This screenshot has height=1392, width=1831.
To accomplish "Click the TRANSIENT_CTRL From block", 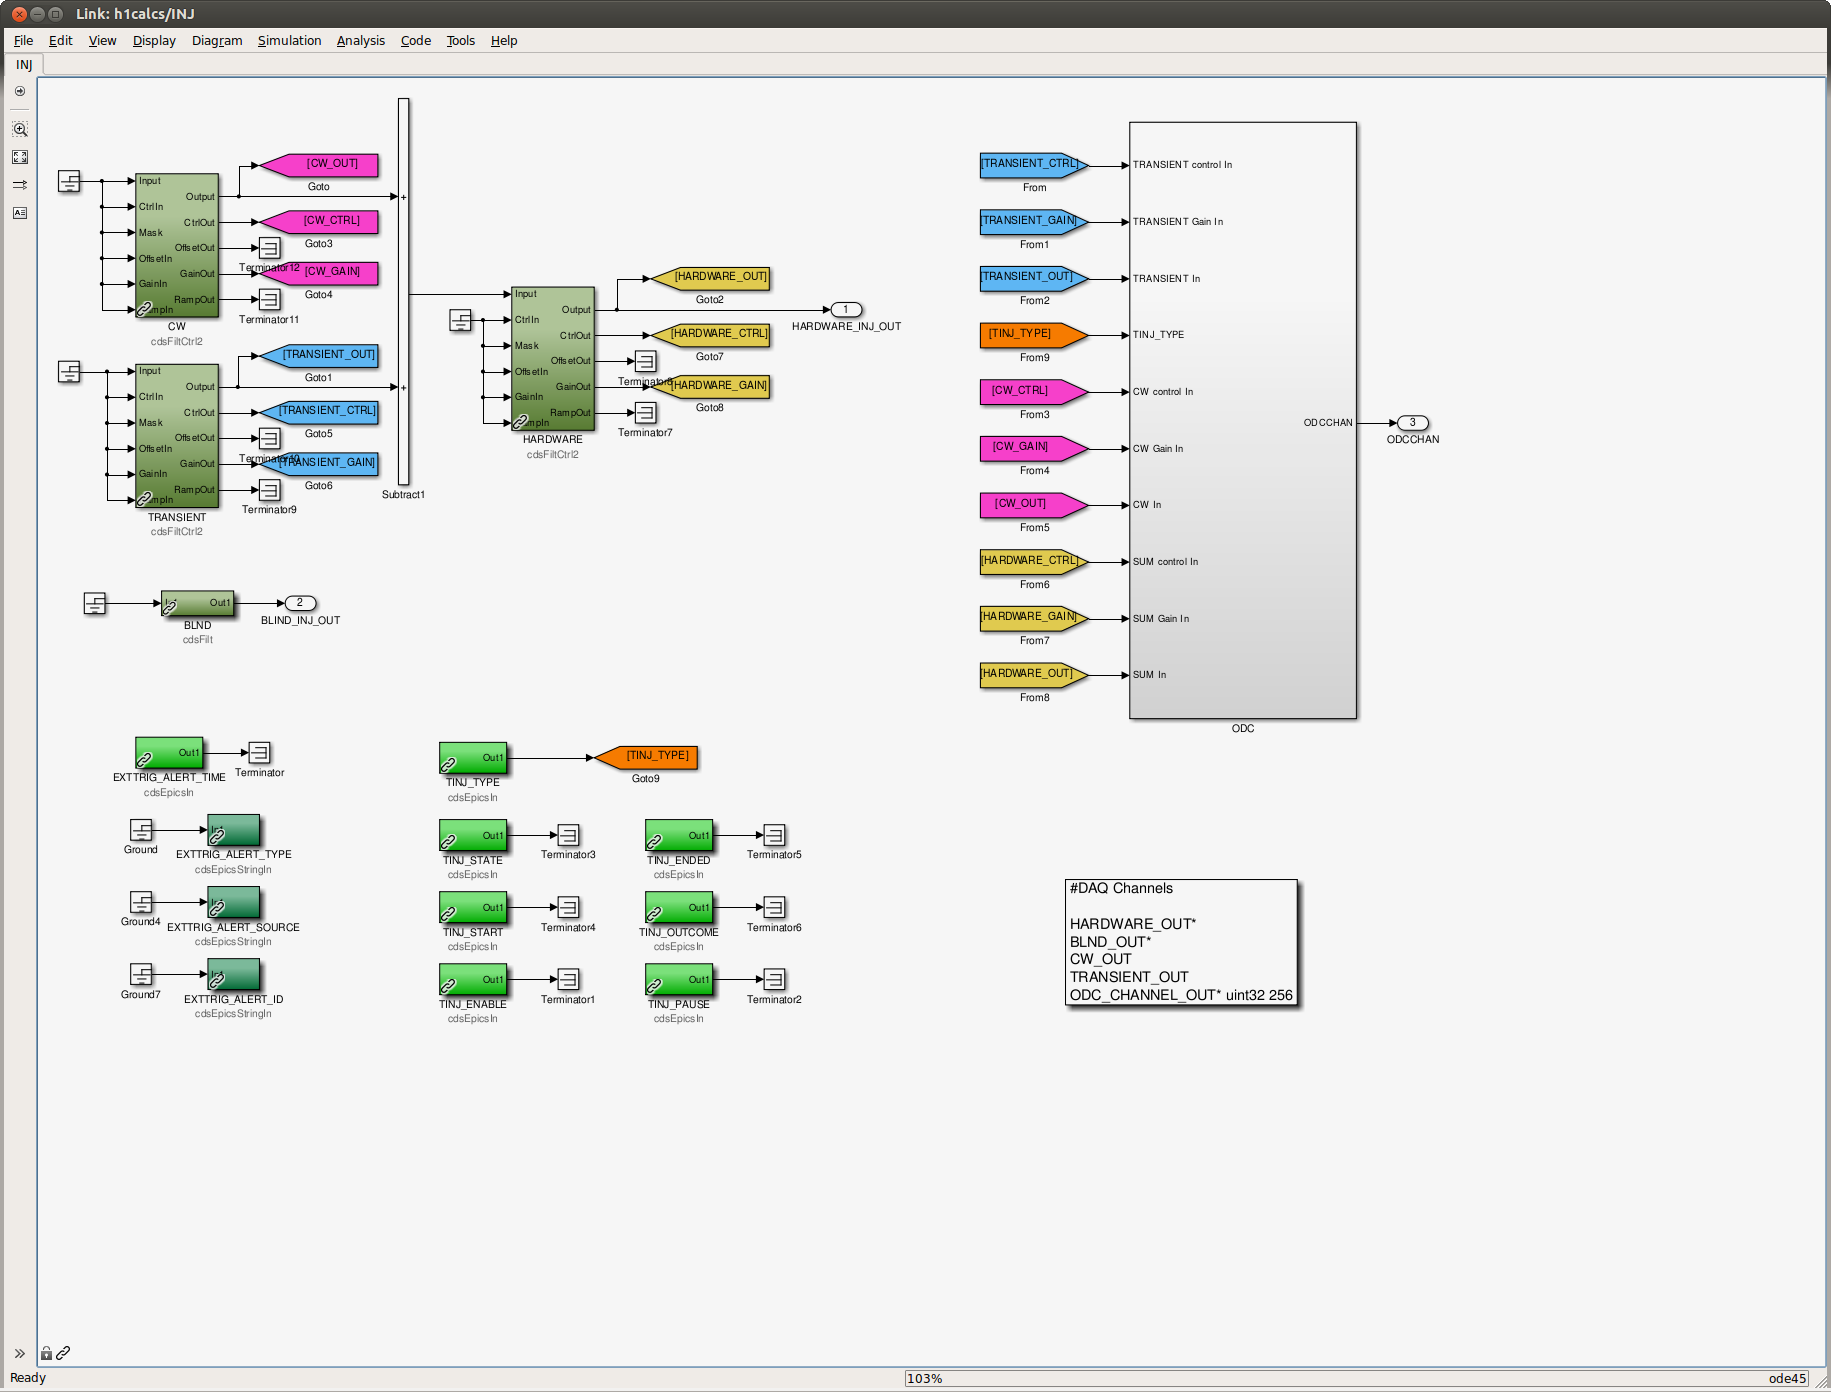I will point(1034,165).
